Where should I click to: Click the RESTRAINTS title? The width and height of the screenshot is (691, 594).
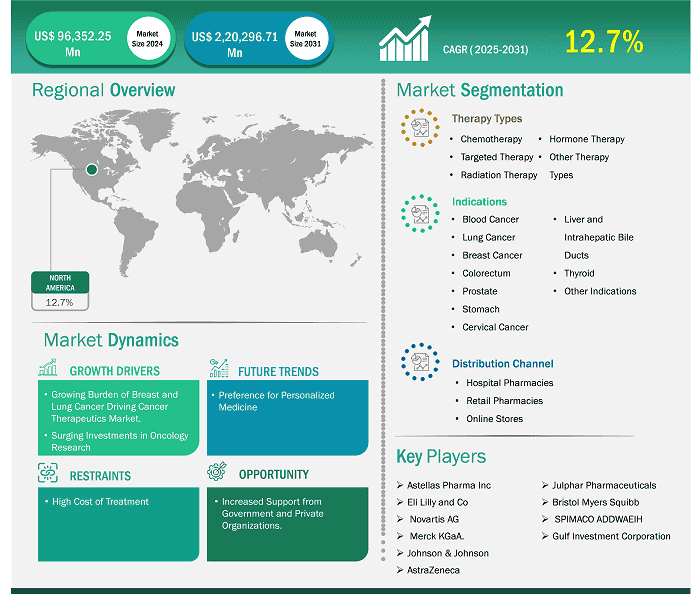pos(100,476)
